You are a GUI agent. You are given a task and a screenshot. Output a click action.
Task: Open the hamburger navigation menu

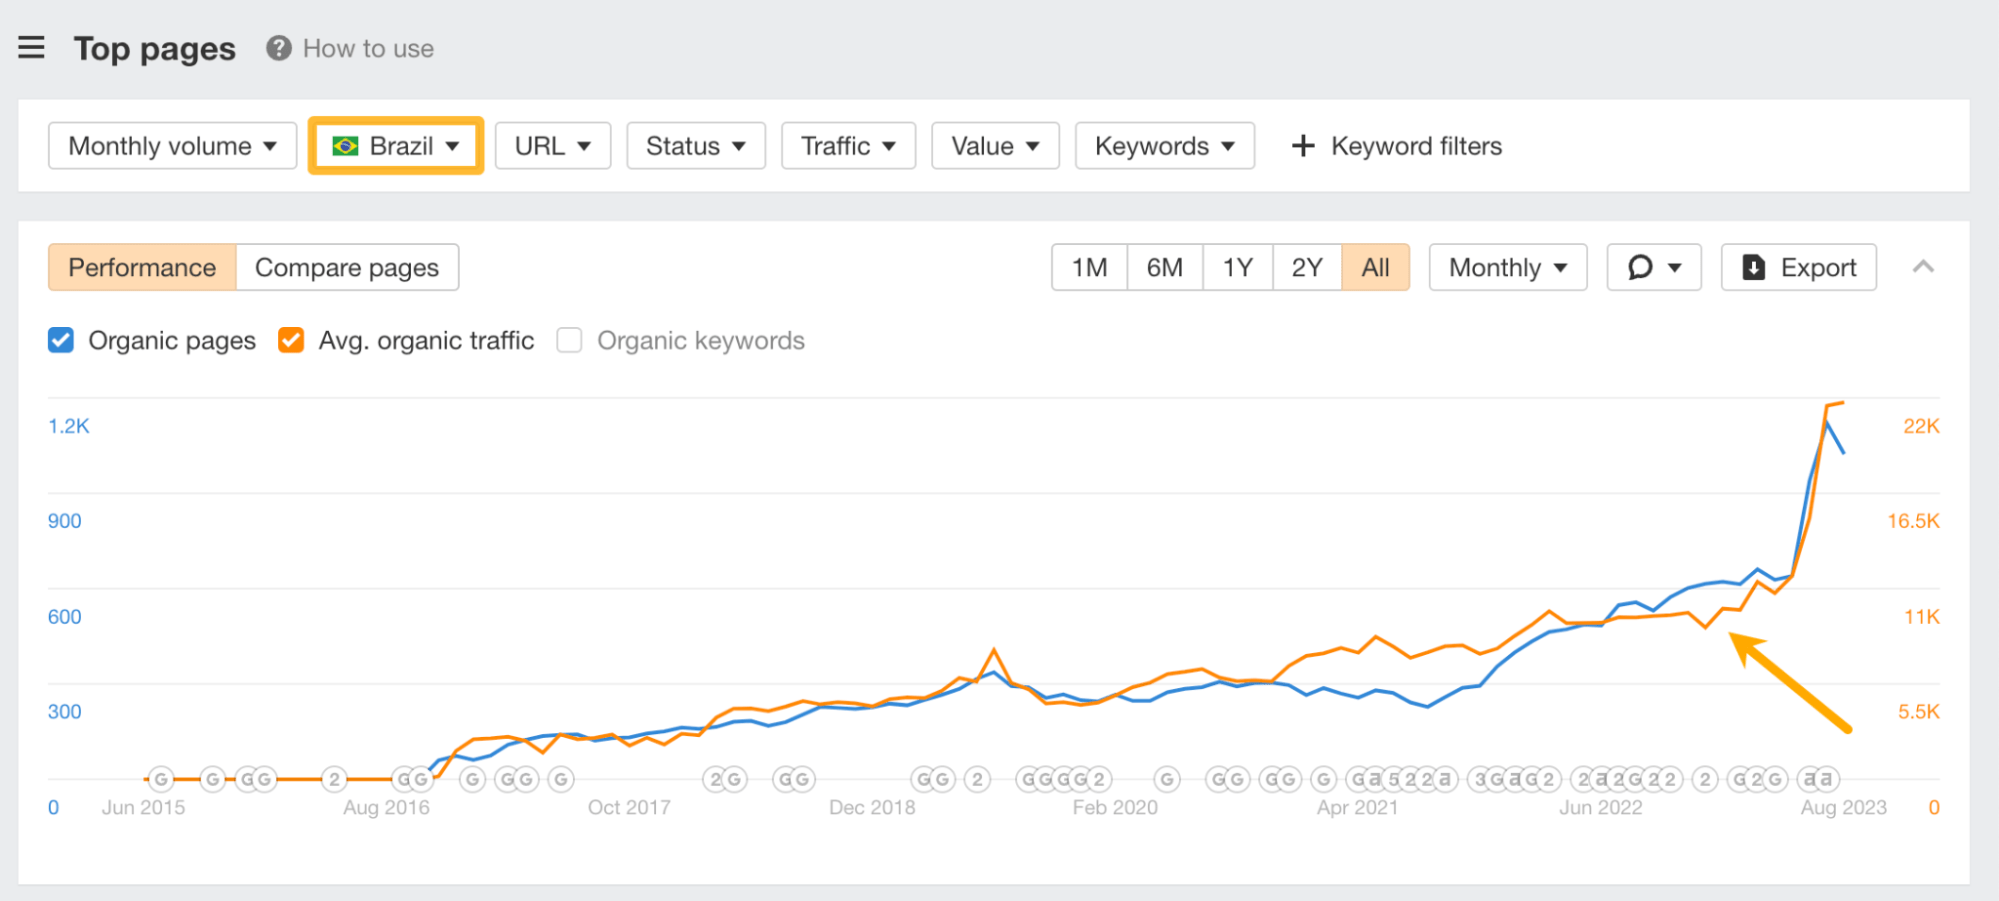point(31,47)
